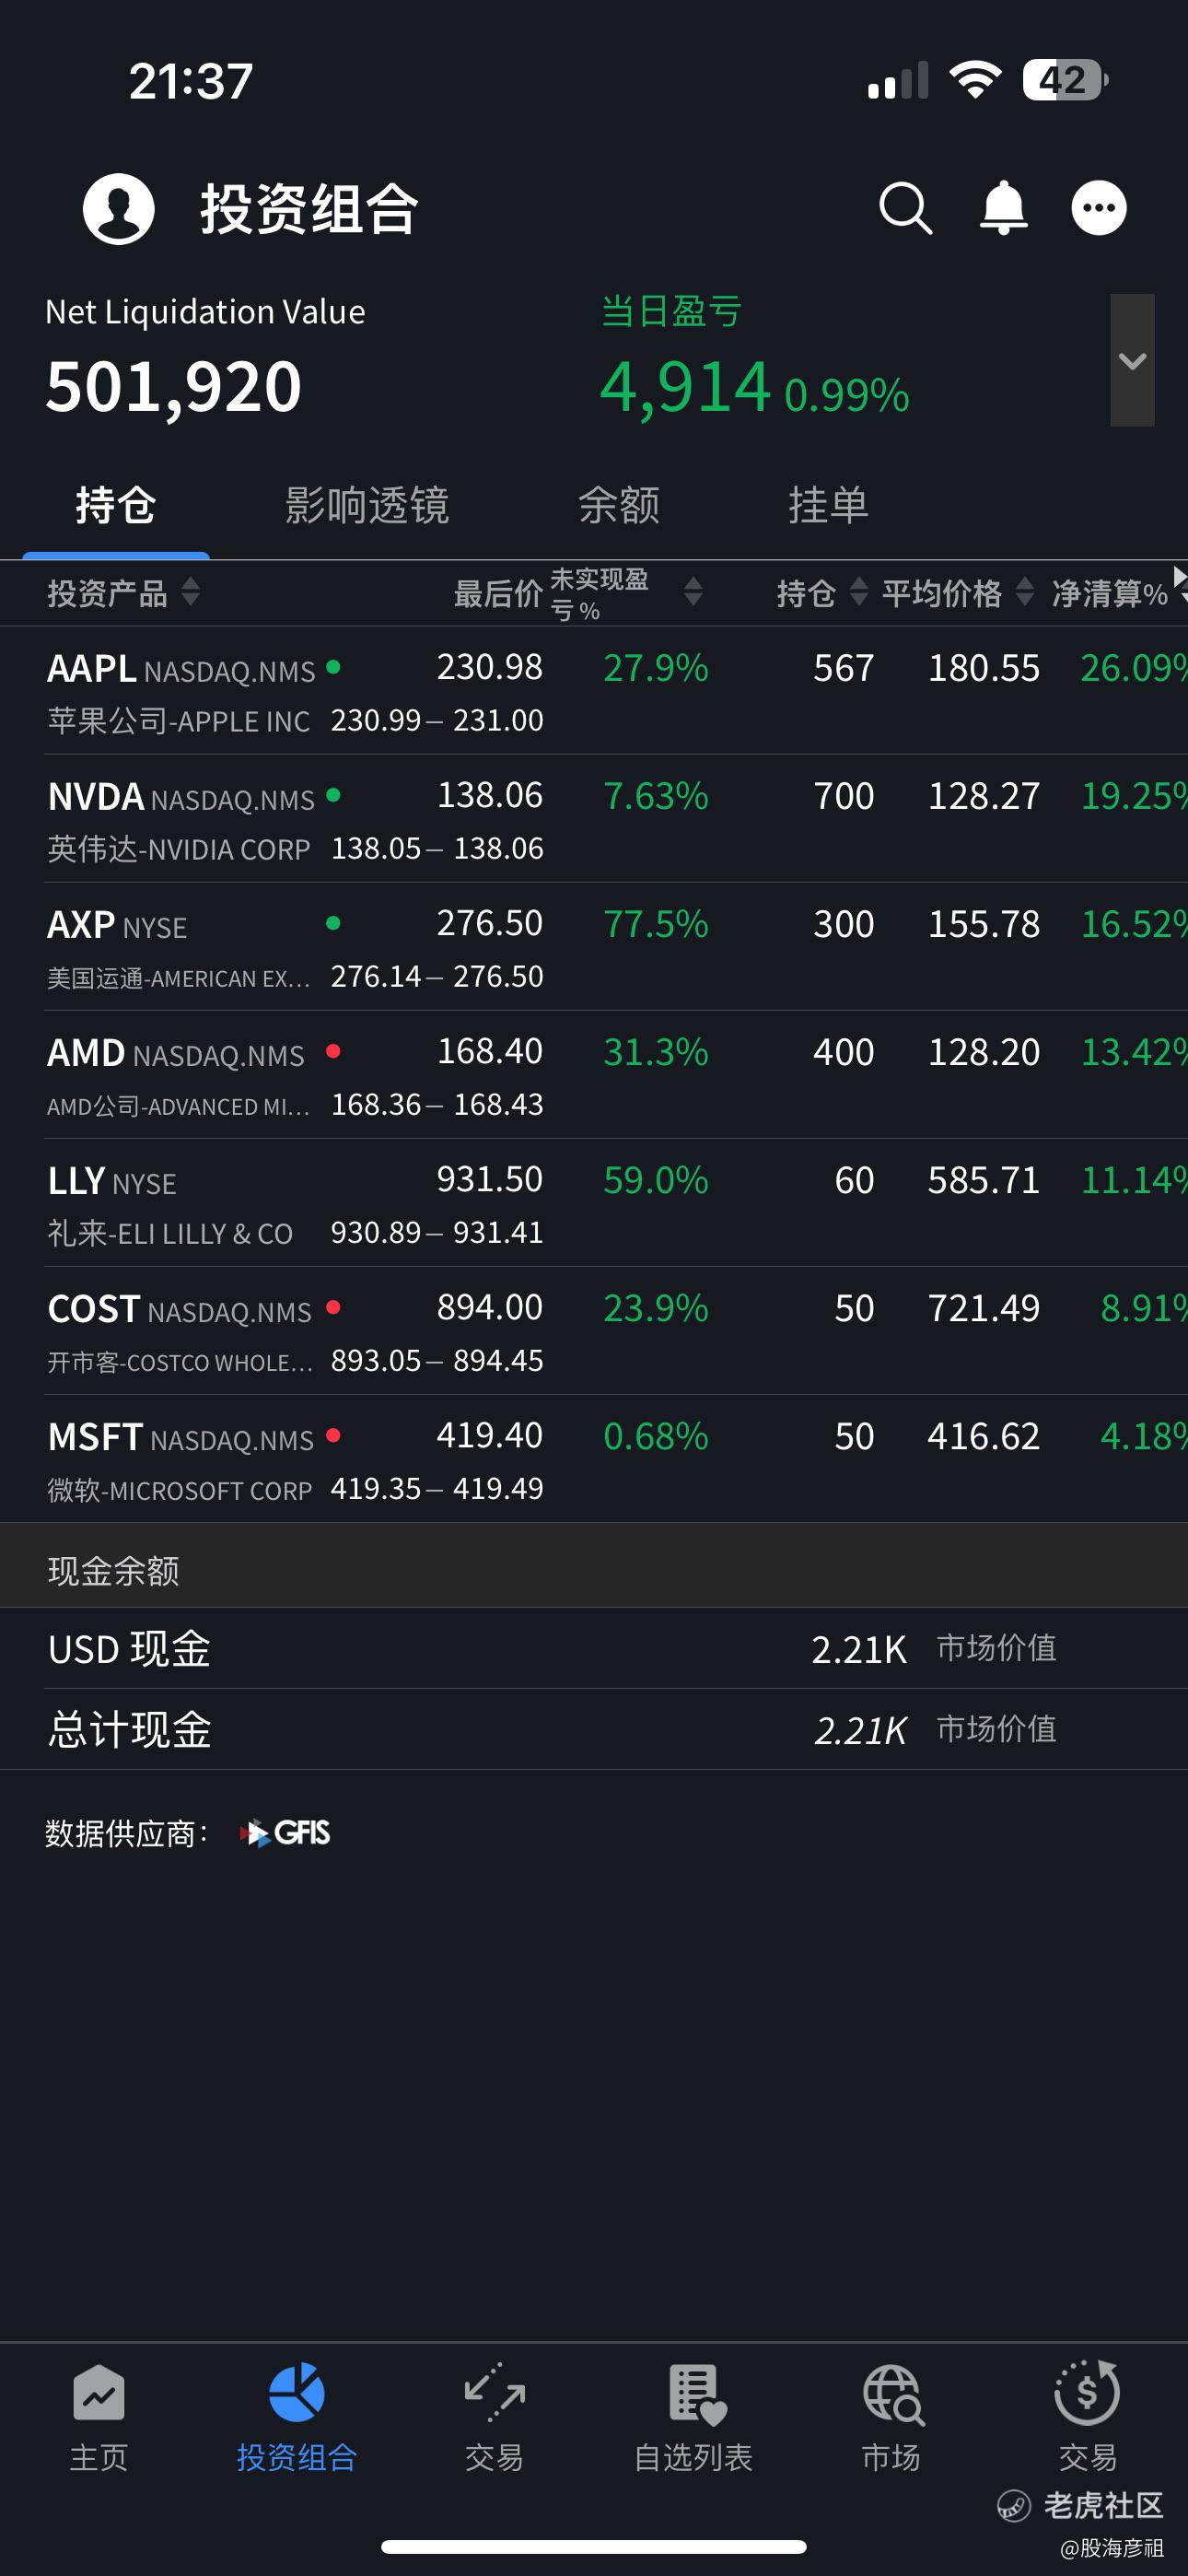
Task: Open the NVDA position row
Action: 594,819
